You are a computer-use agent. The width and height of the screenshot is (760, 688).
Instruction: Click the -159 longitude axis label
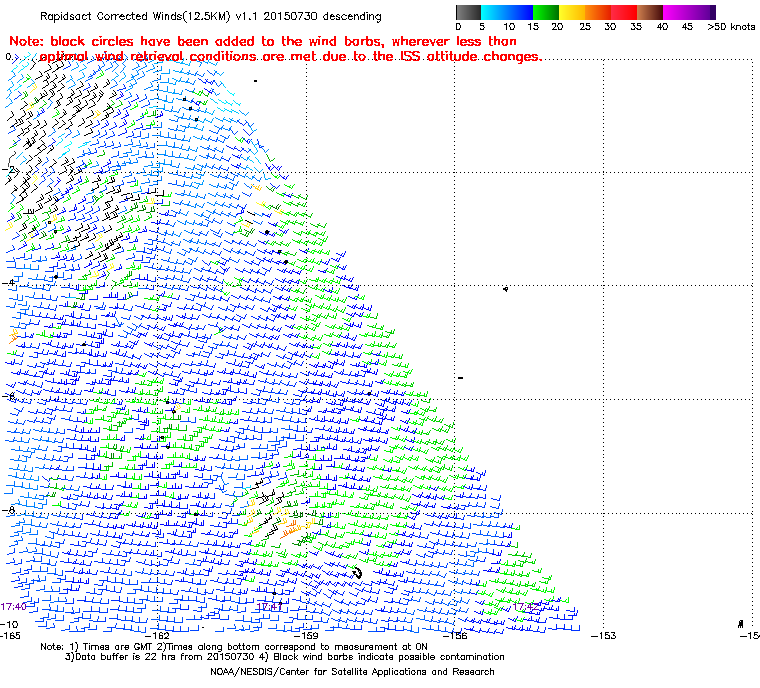[x=307, y=635]
